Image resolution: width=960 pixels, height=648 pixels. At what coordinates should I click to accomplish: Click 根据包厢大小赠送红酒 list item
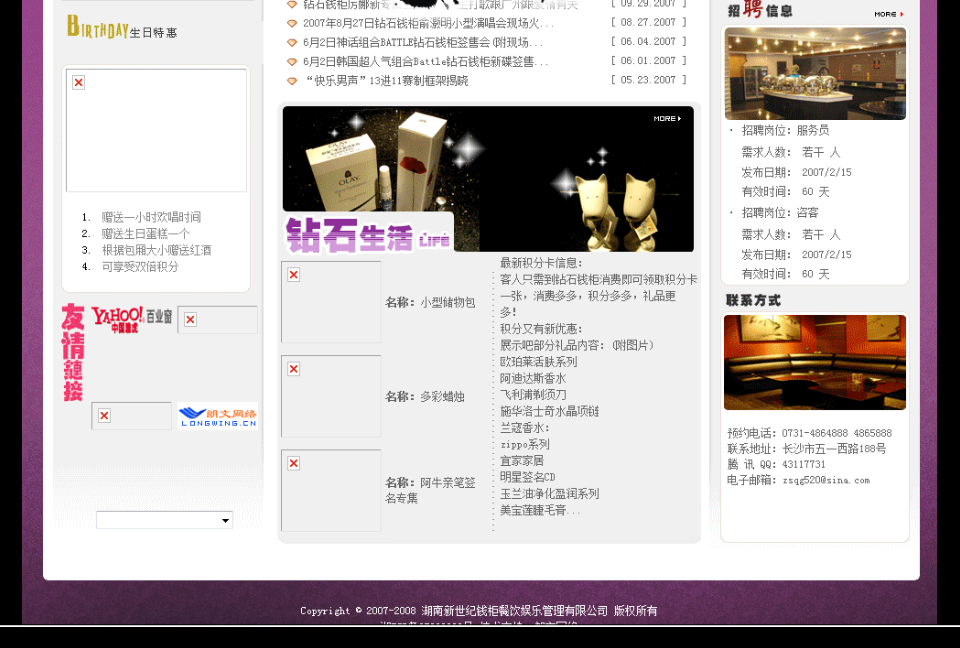pos(157,250)
